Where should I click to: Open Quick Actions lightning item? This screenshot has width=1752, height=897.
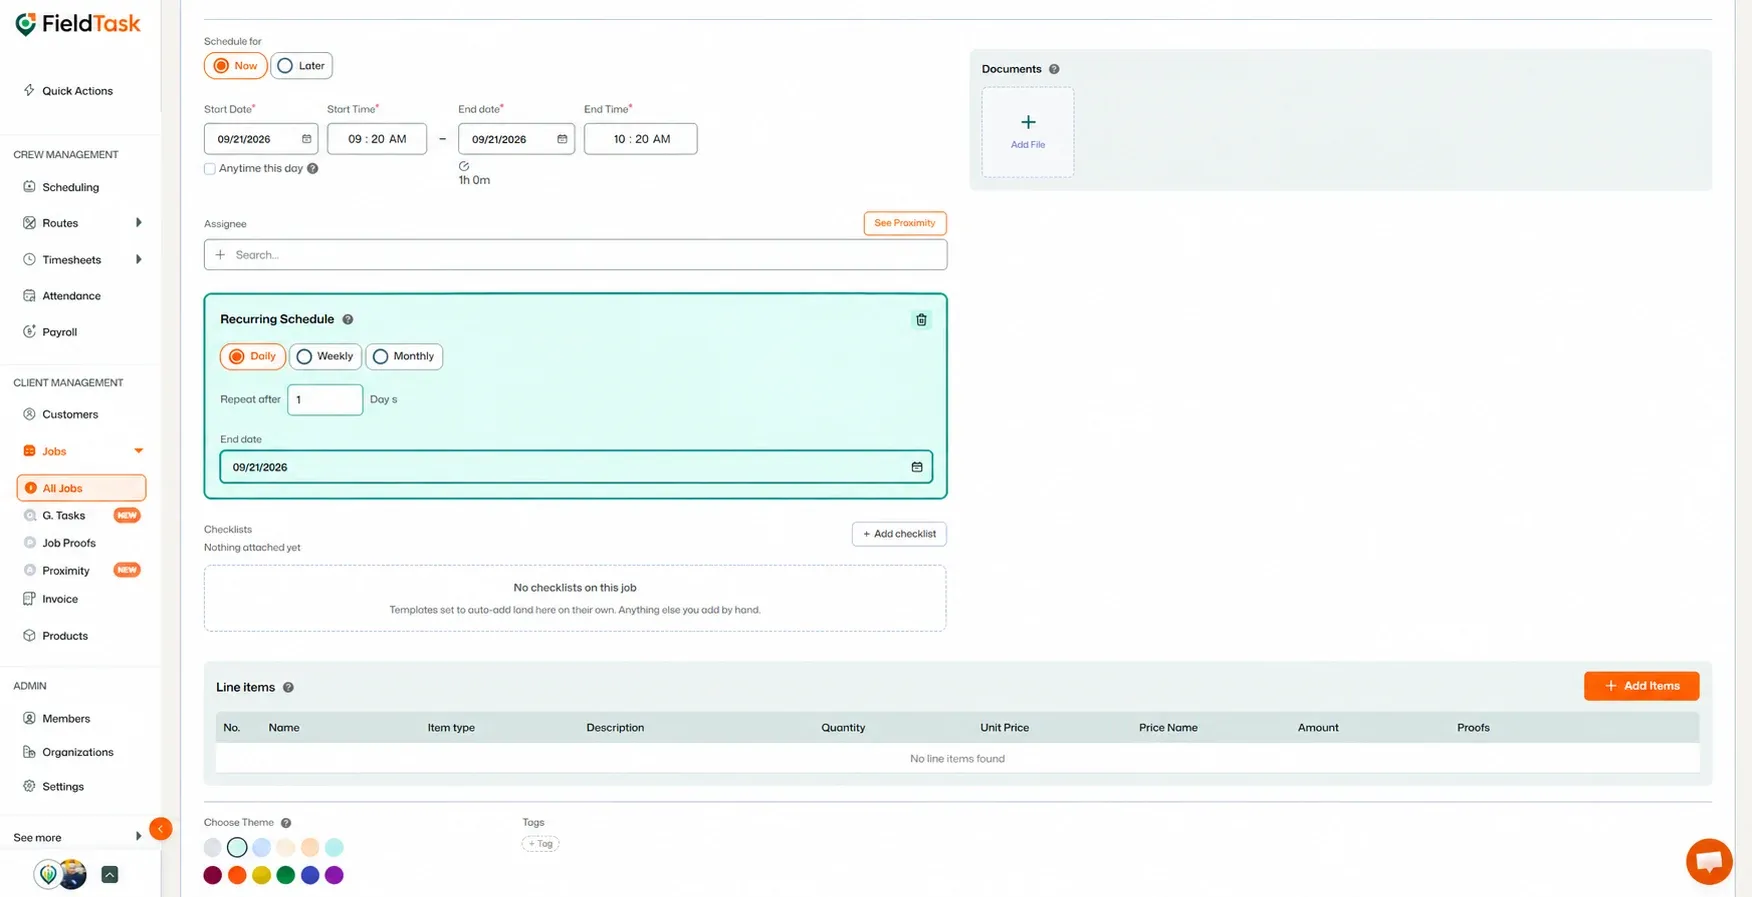[x=68, y=91]
